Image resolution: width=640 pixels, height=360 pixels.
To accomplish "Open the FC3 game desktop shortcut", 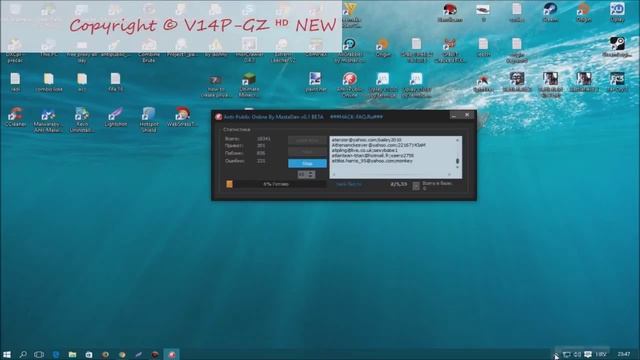I will [x=617, y=82].
